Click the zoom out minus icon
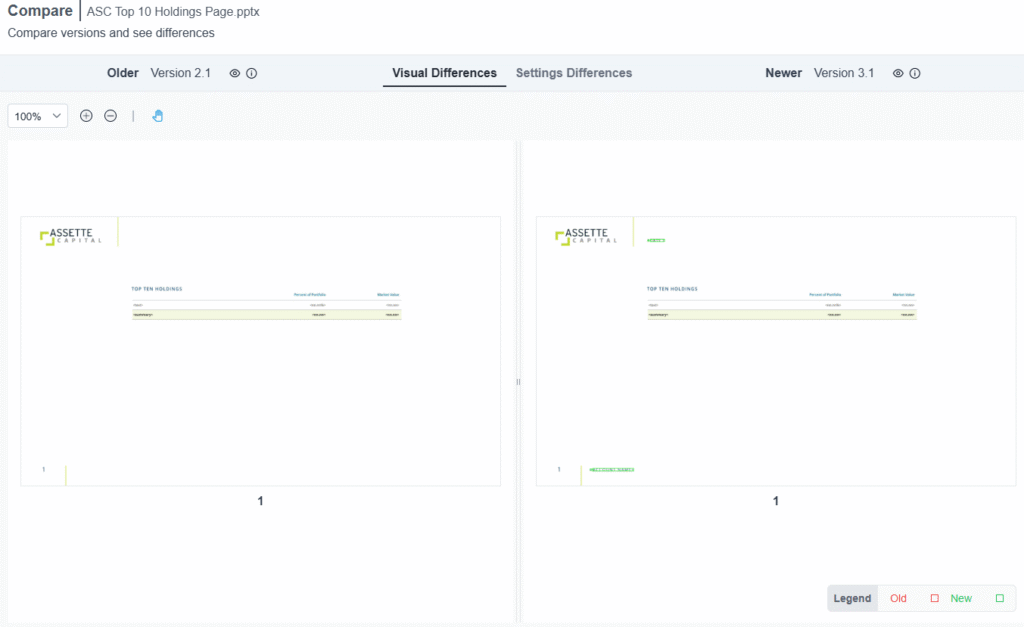 pos(111,116)
